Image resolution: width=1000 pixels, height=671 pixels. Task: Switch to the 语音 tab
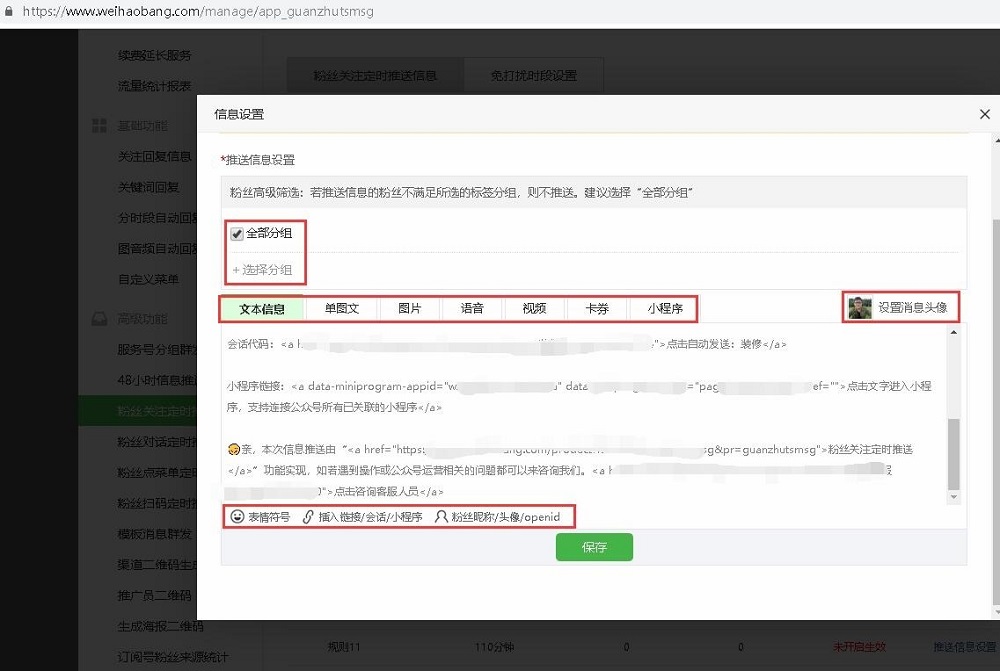(472, 309)
